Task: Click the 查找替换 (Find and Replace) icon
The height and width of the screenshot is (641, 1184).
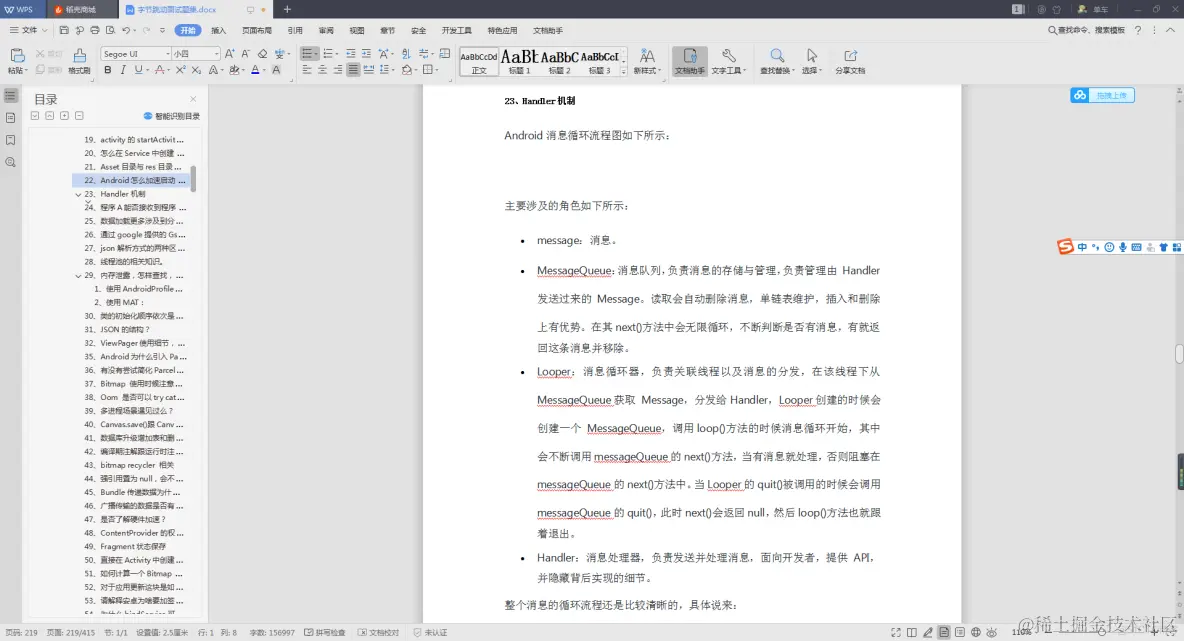Action: pyautogui.click(x=777, y=60)
